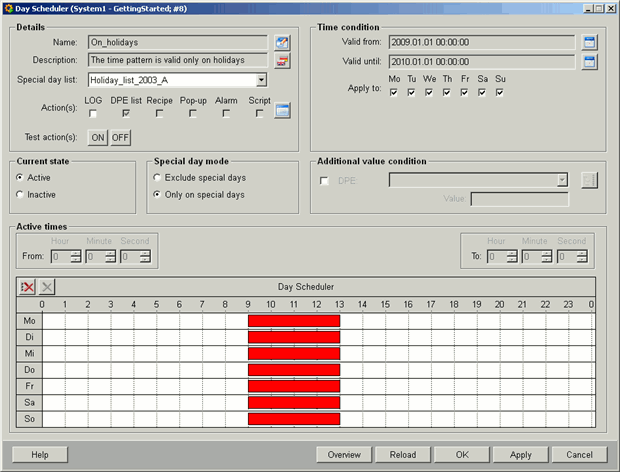The image size is (620, 472).
Task: Click the icon next to the Description field
Action: tap(283, 62)
